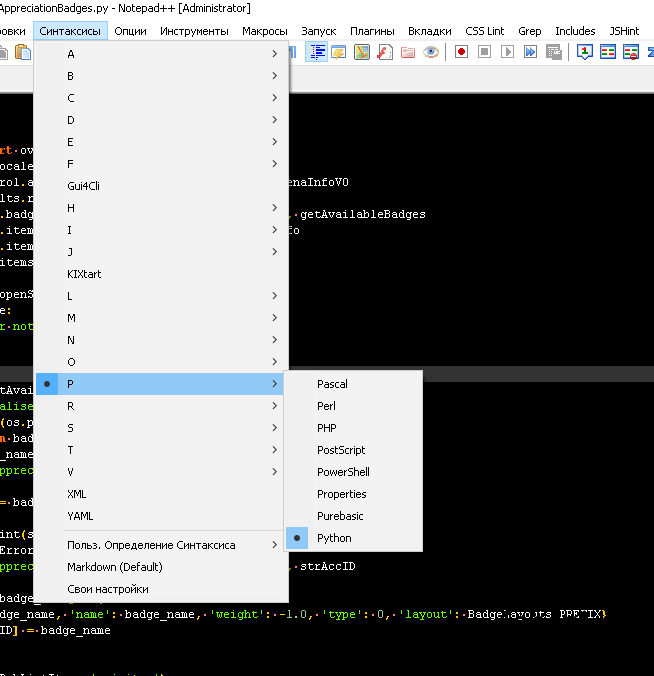Open the JSHint menu
Image resolution: width=654 pixels, height=676 pixels.
[624, 31]
